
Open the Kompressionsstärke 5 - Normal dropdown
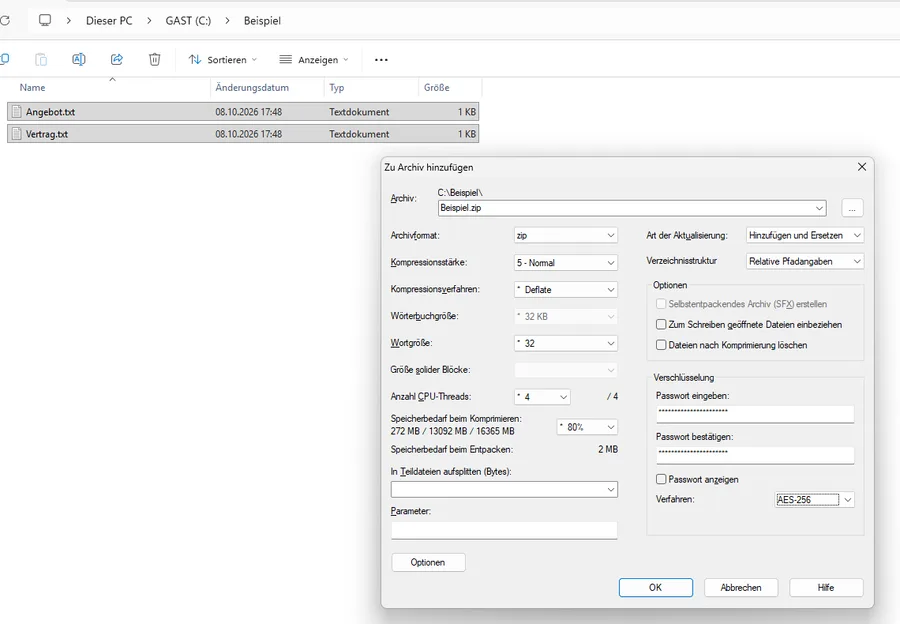566,262
